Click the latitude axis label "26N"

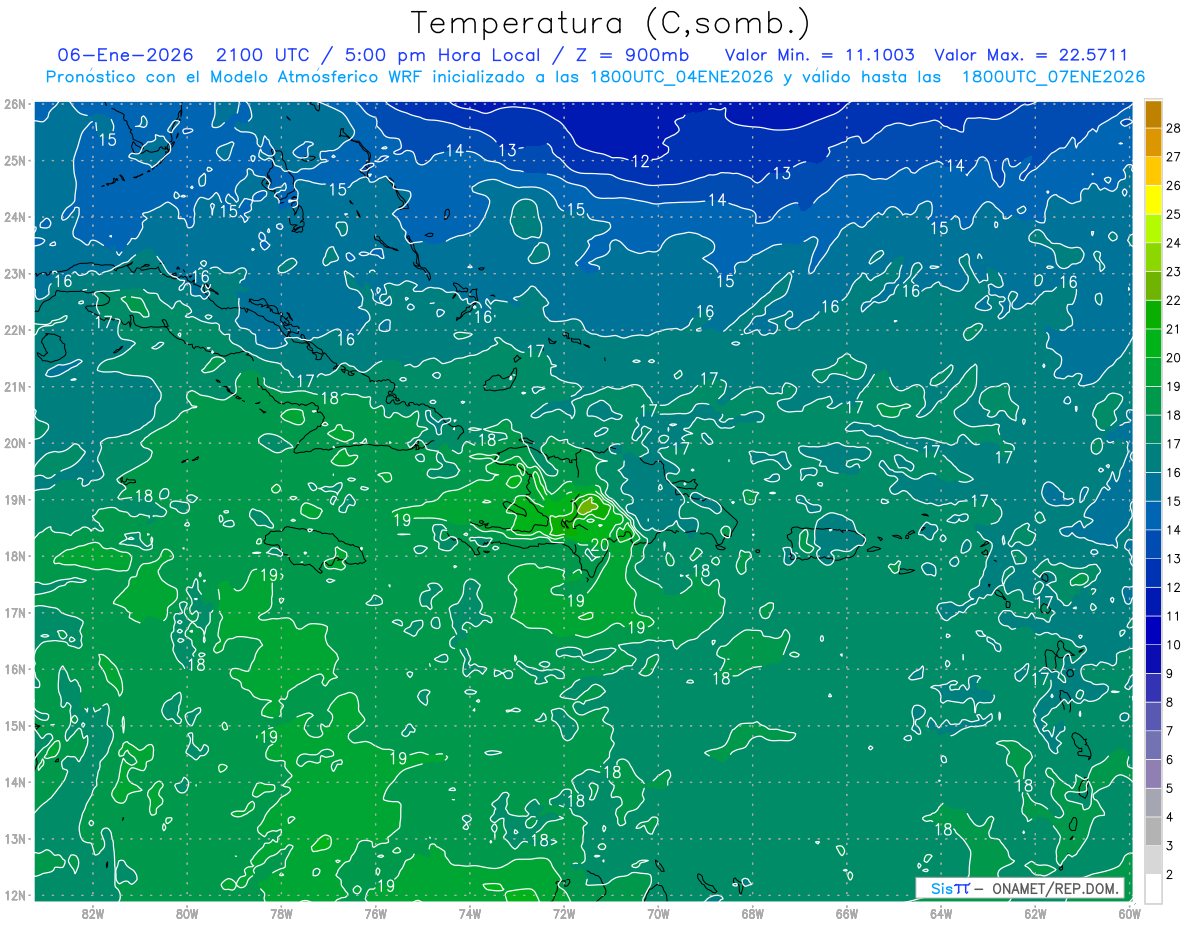(14, 104)
